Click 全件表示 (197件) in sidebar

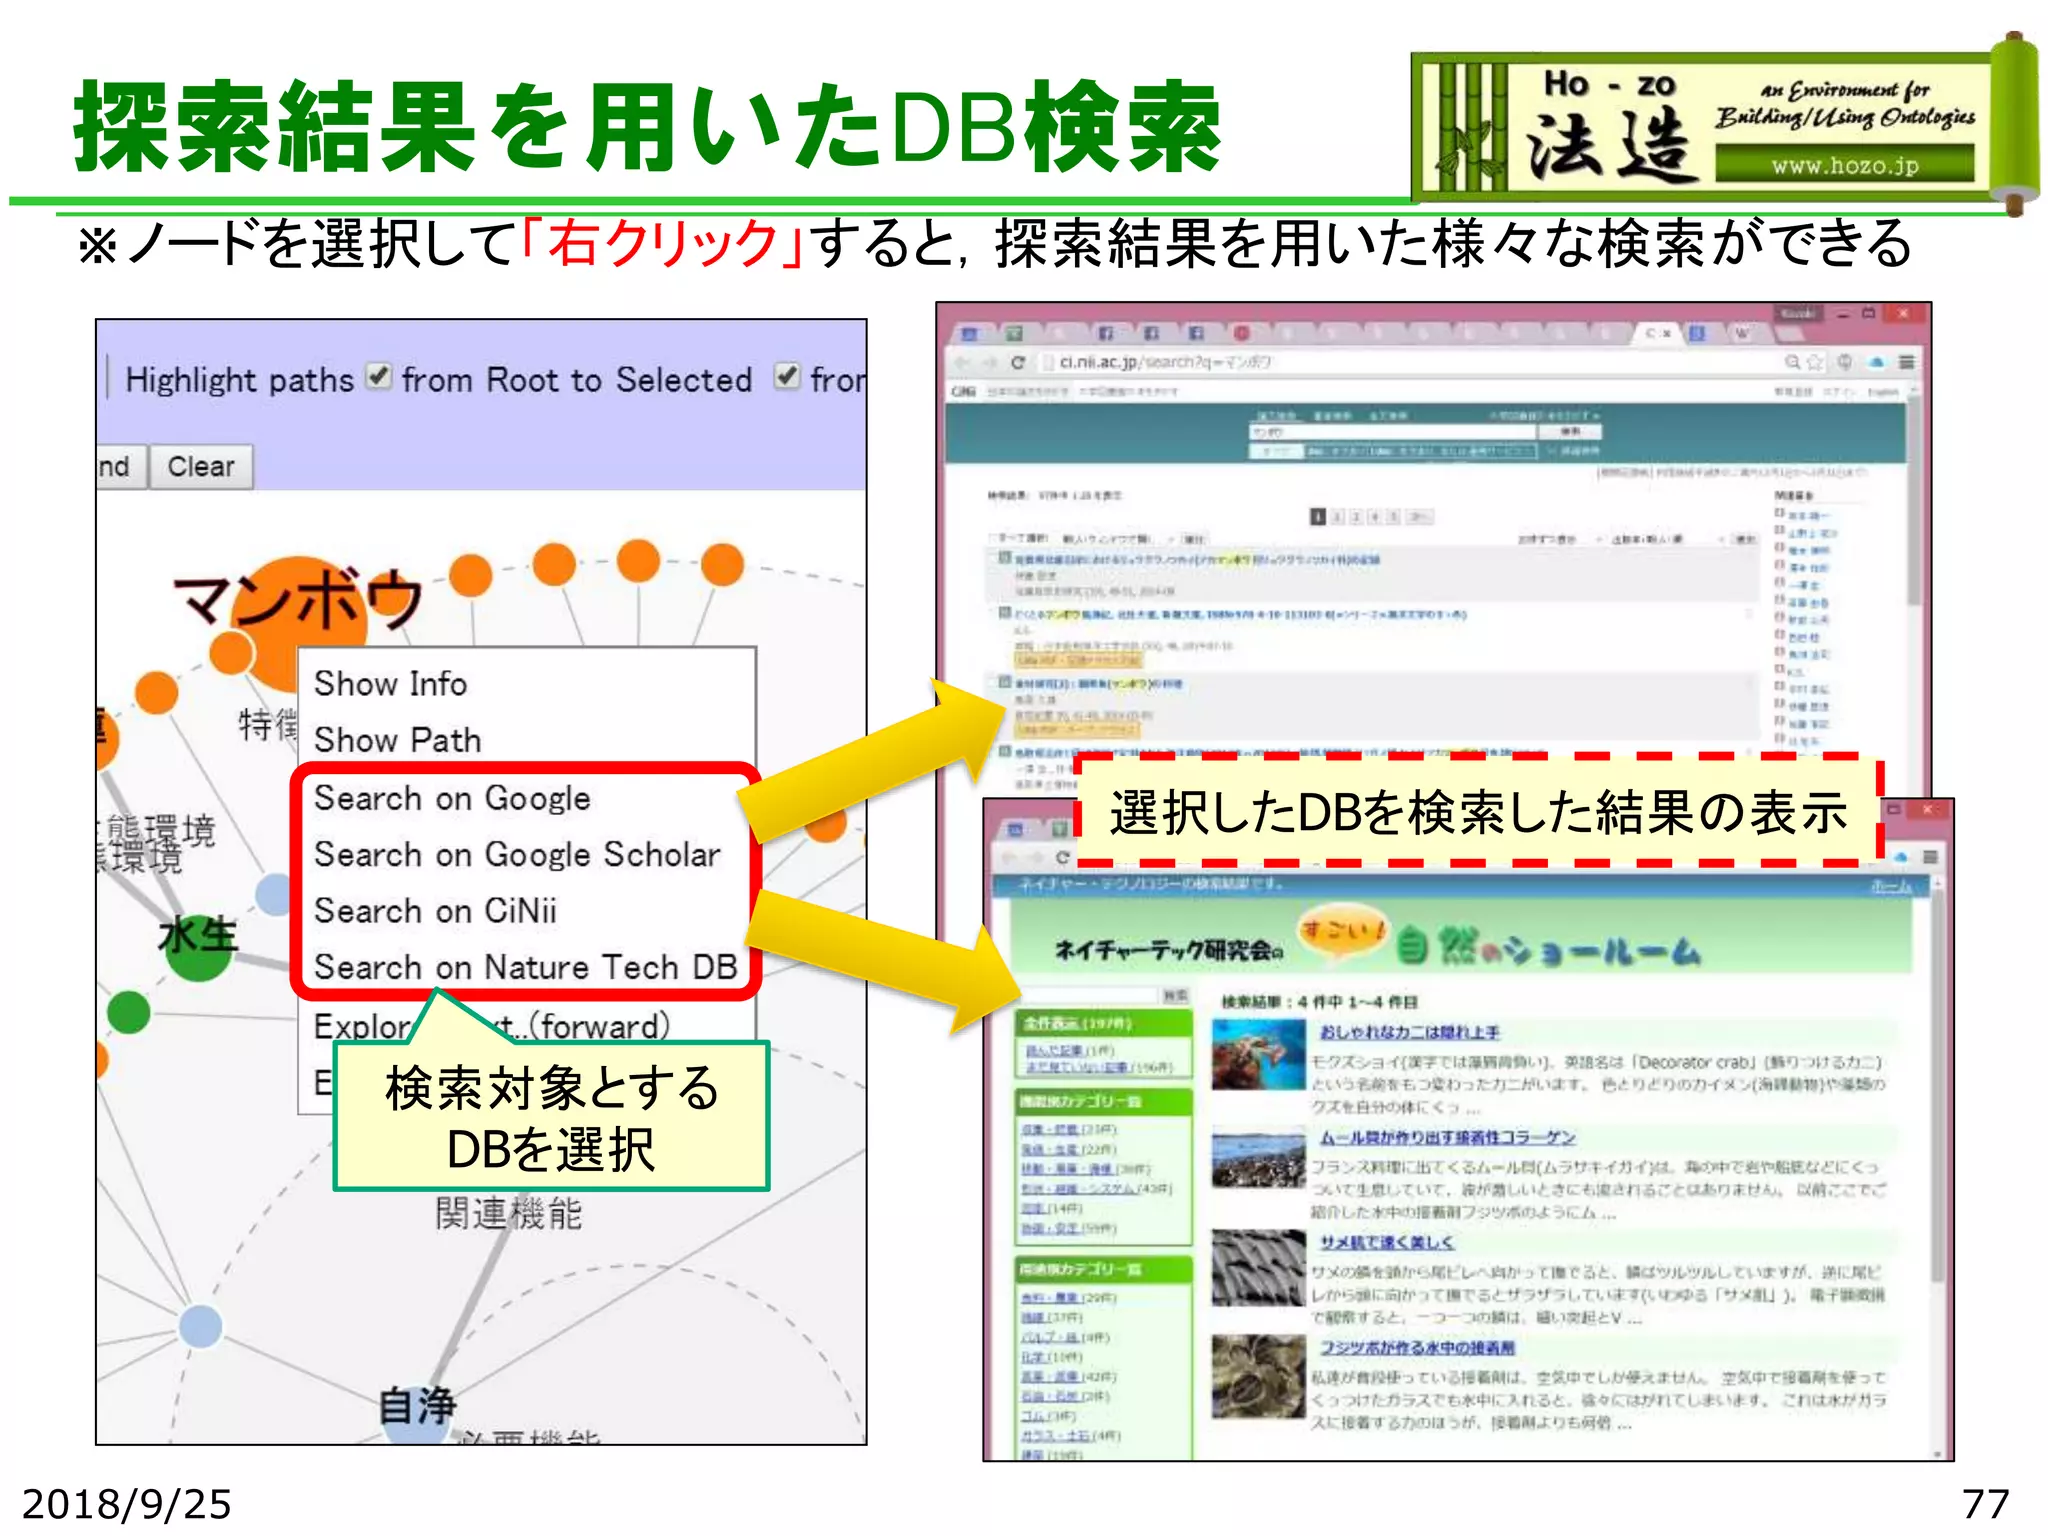pyautogui.click(x=1076, y=1023)
